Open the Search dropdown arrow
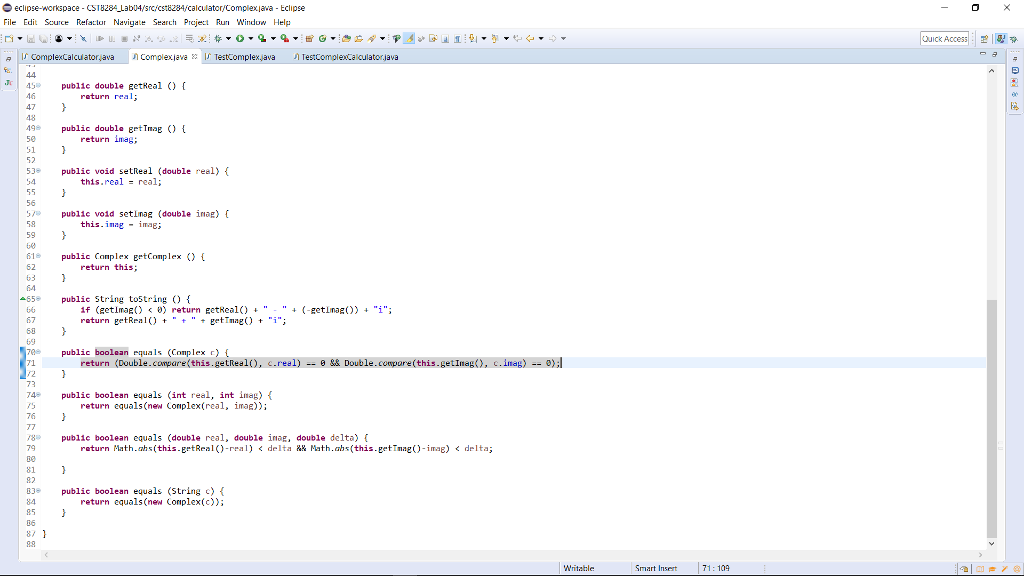 point(382,39)
